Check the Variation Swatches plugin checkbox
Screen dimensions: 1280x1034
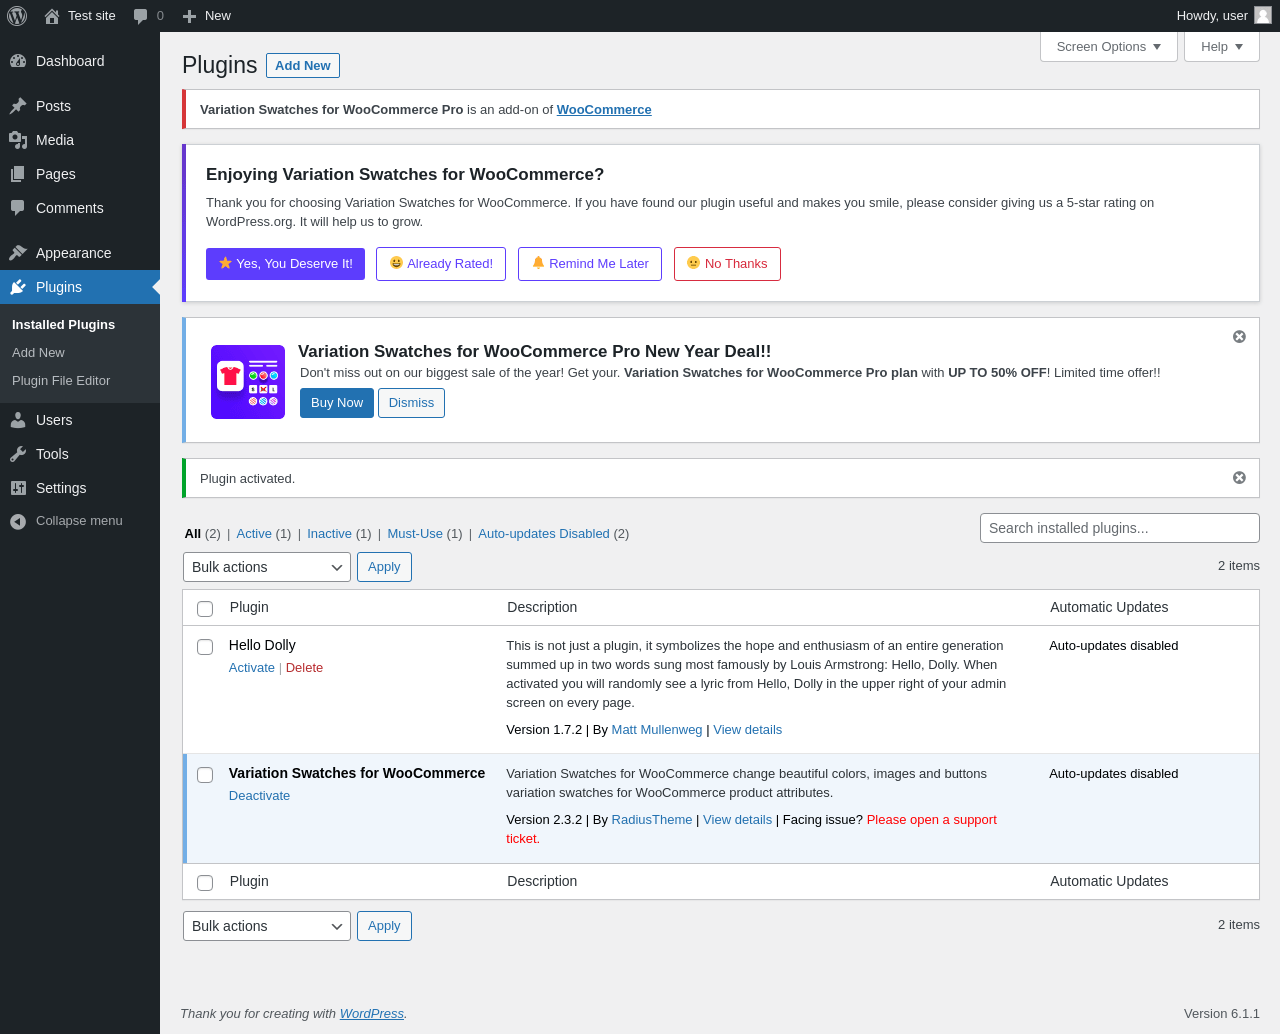click(x=205, y=775)
